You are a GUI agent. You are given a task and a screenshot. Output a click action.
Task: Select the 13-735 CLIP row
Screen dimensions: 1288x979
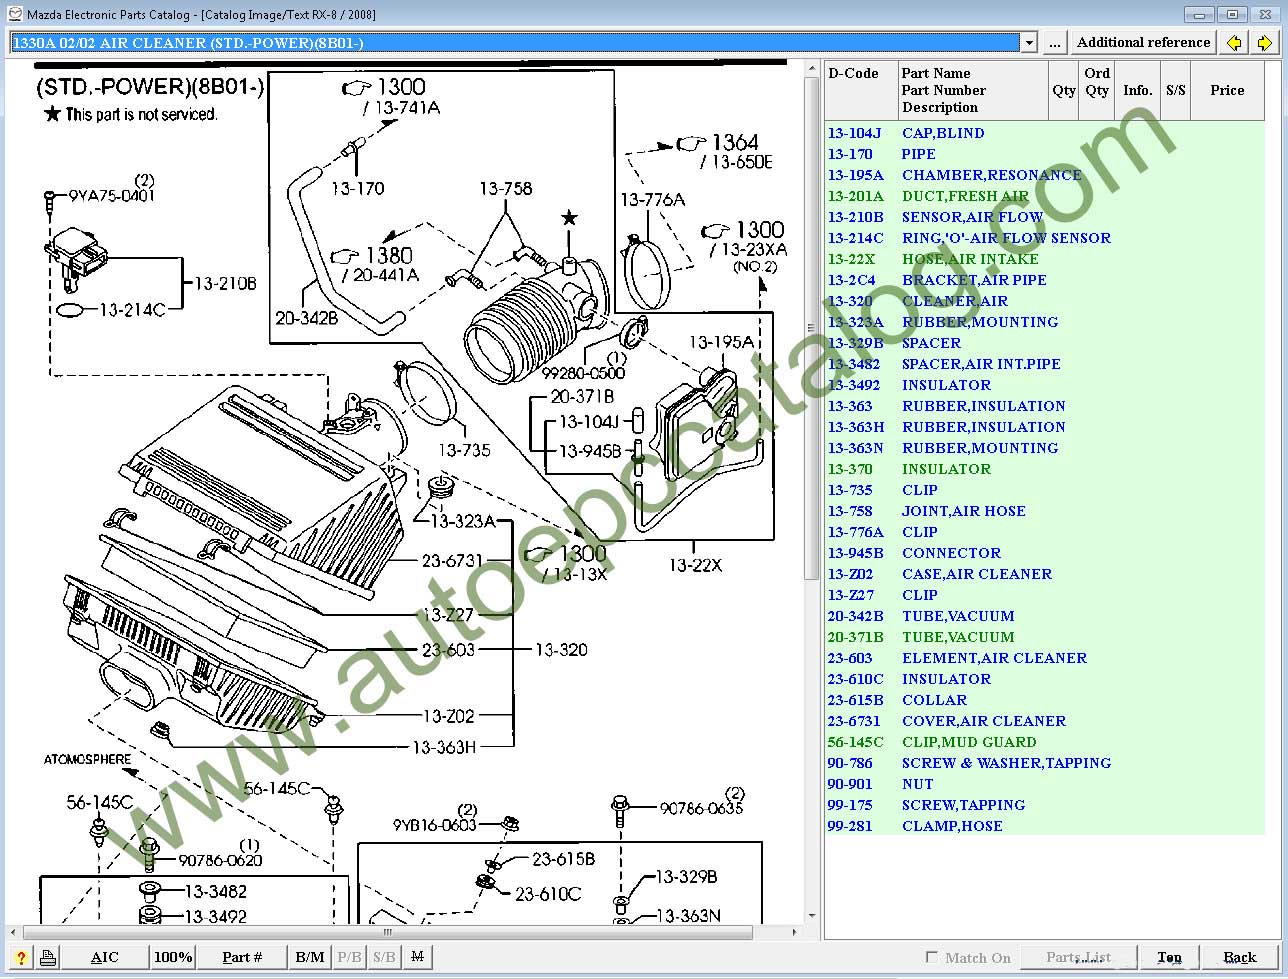click(x=1045, y=490)
